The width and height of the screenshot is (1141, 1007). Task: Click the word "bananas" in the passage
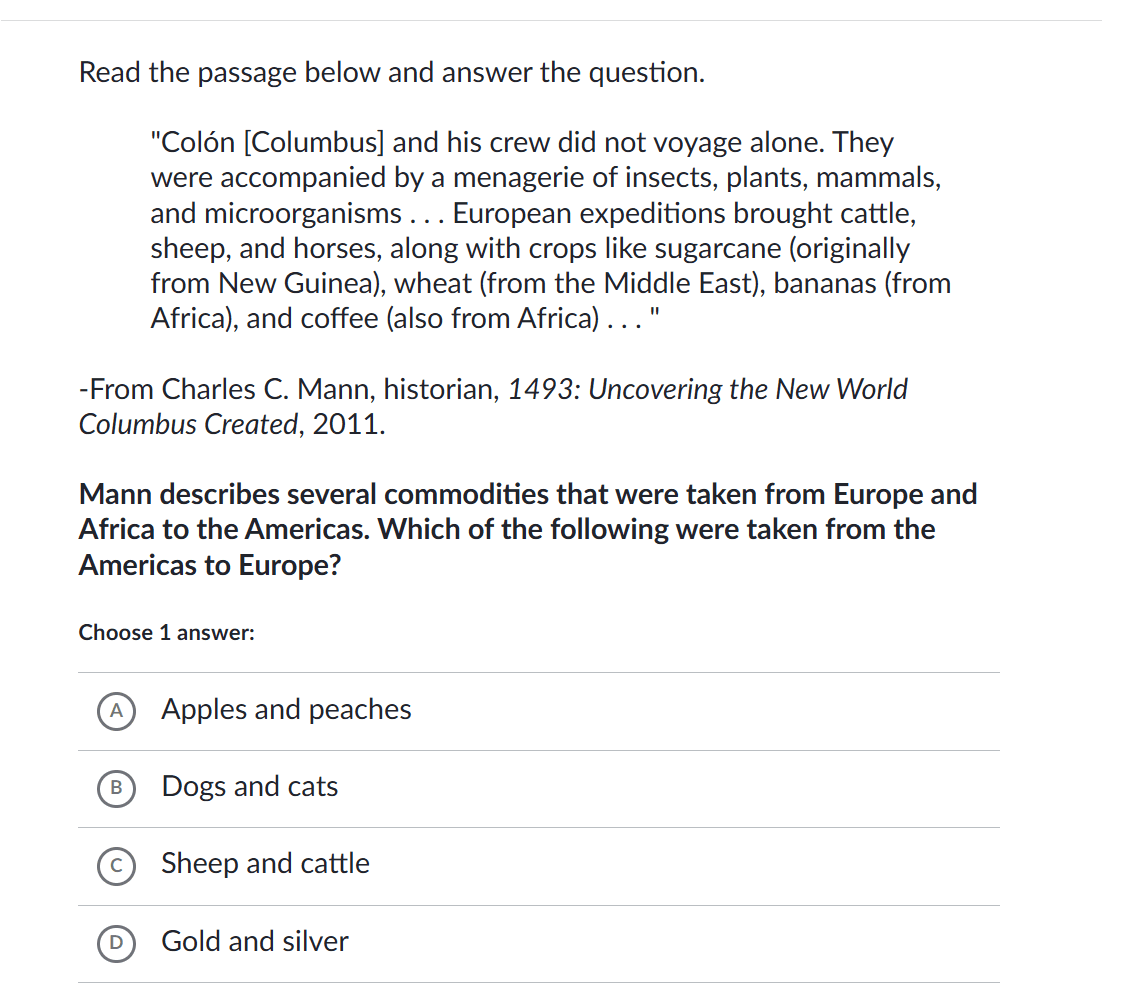click(820, 284)
